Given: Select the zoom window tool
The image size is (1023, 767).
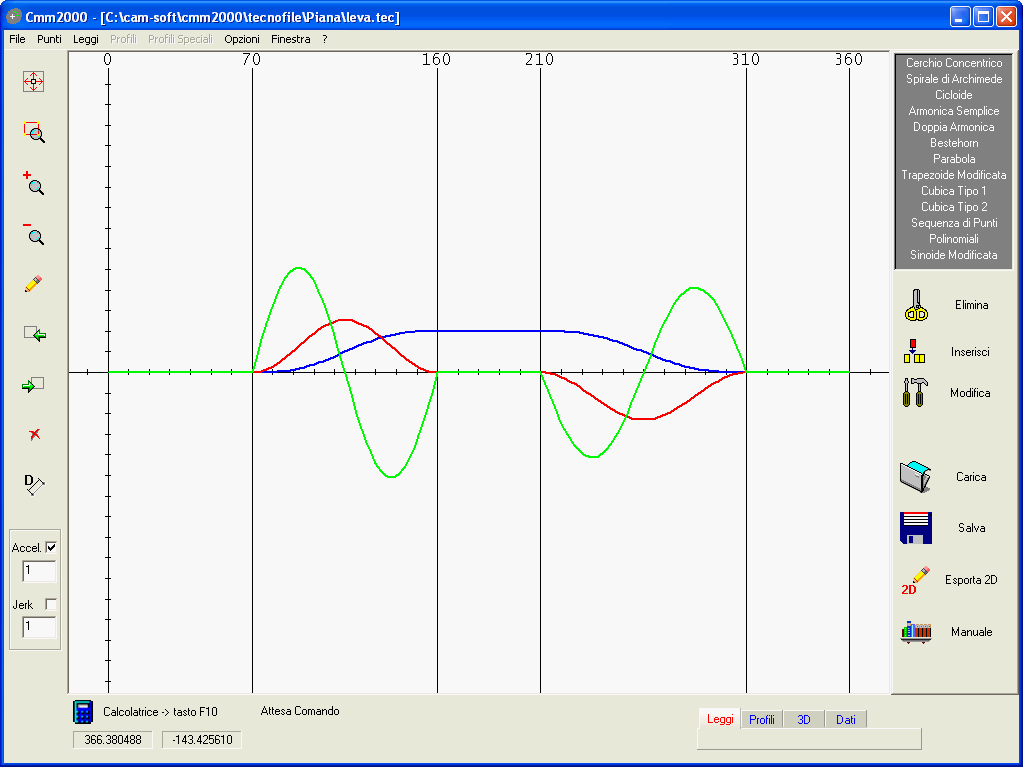Looking at the screenshot, I should tap(34, 132).
